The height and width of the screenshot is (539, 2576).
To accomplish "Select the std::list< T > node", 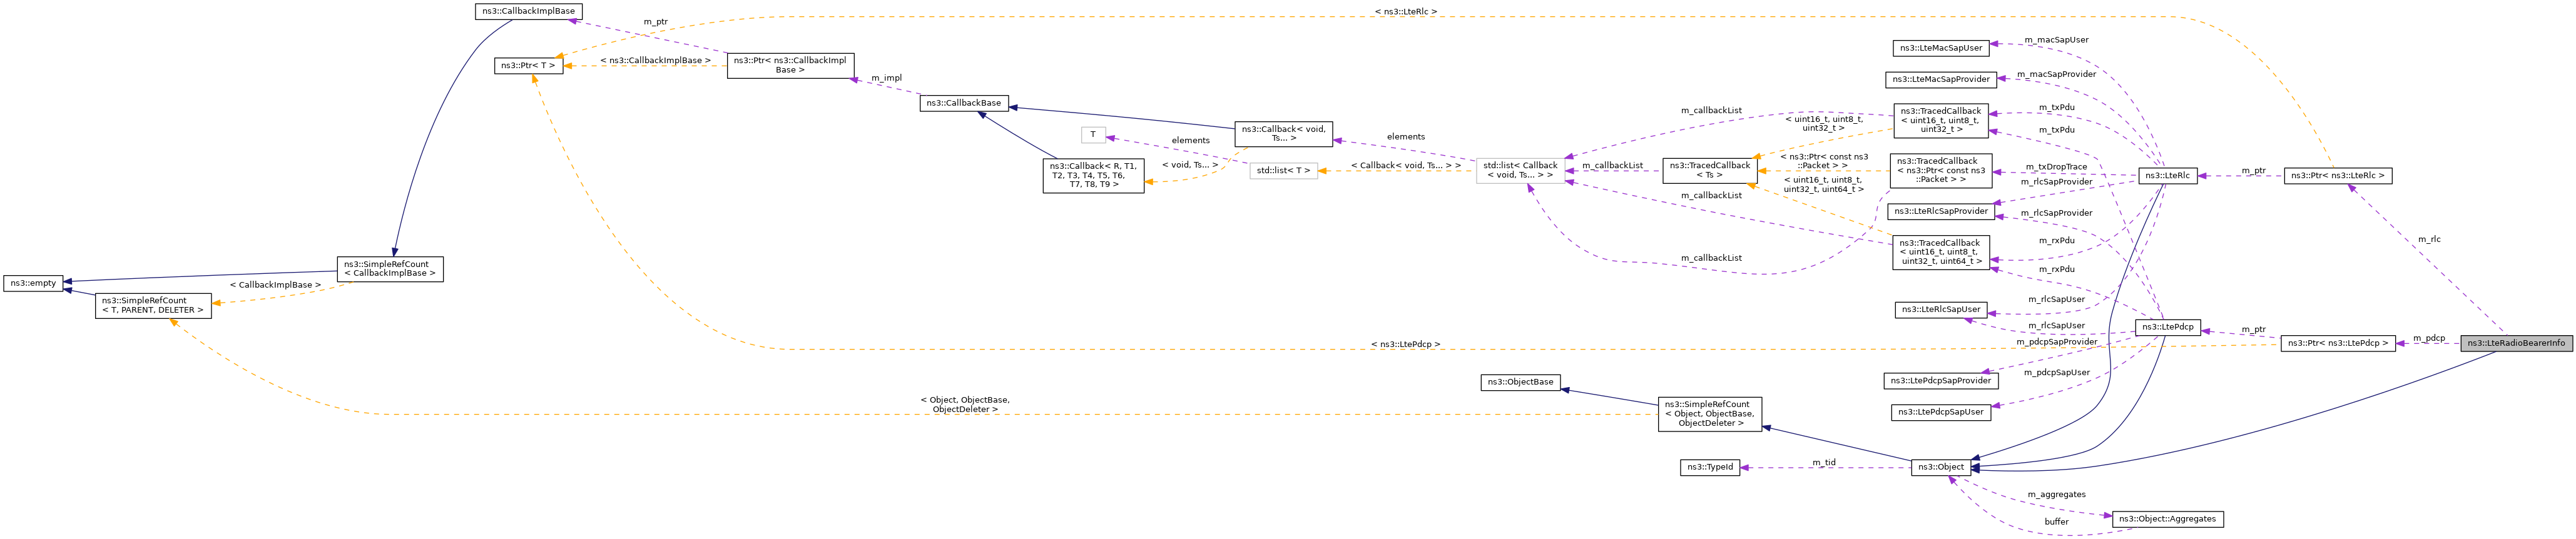I will pos(1283,171).
